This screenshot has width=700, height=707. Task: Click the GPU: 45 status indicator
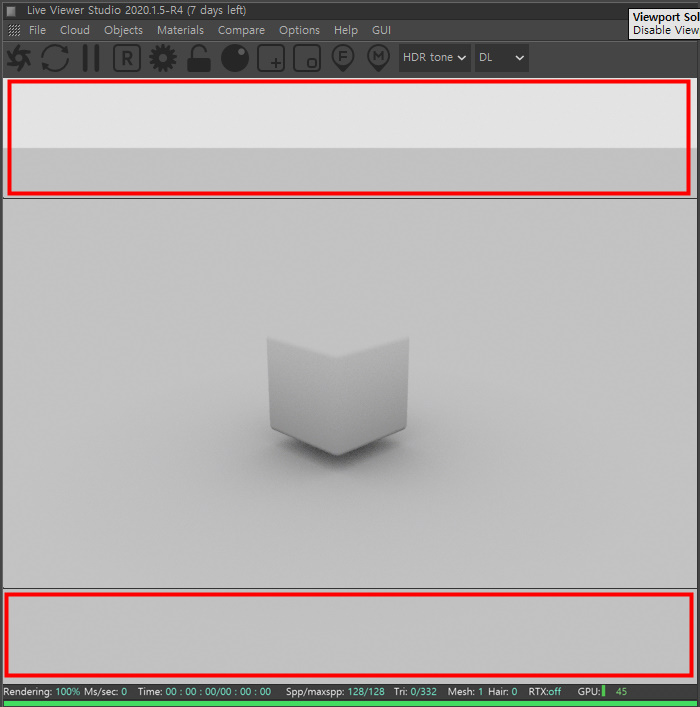coord(602,691)
